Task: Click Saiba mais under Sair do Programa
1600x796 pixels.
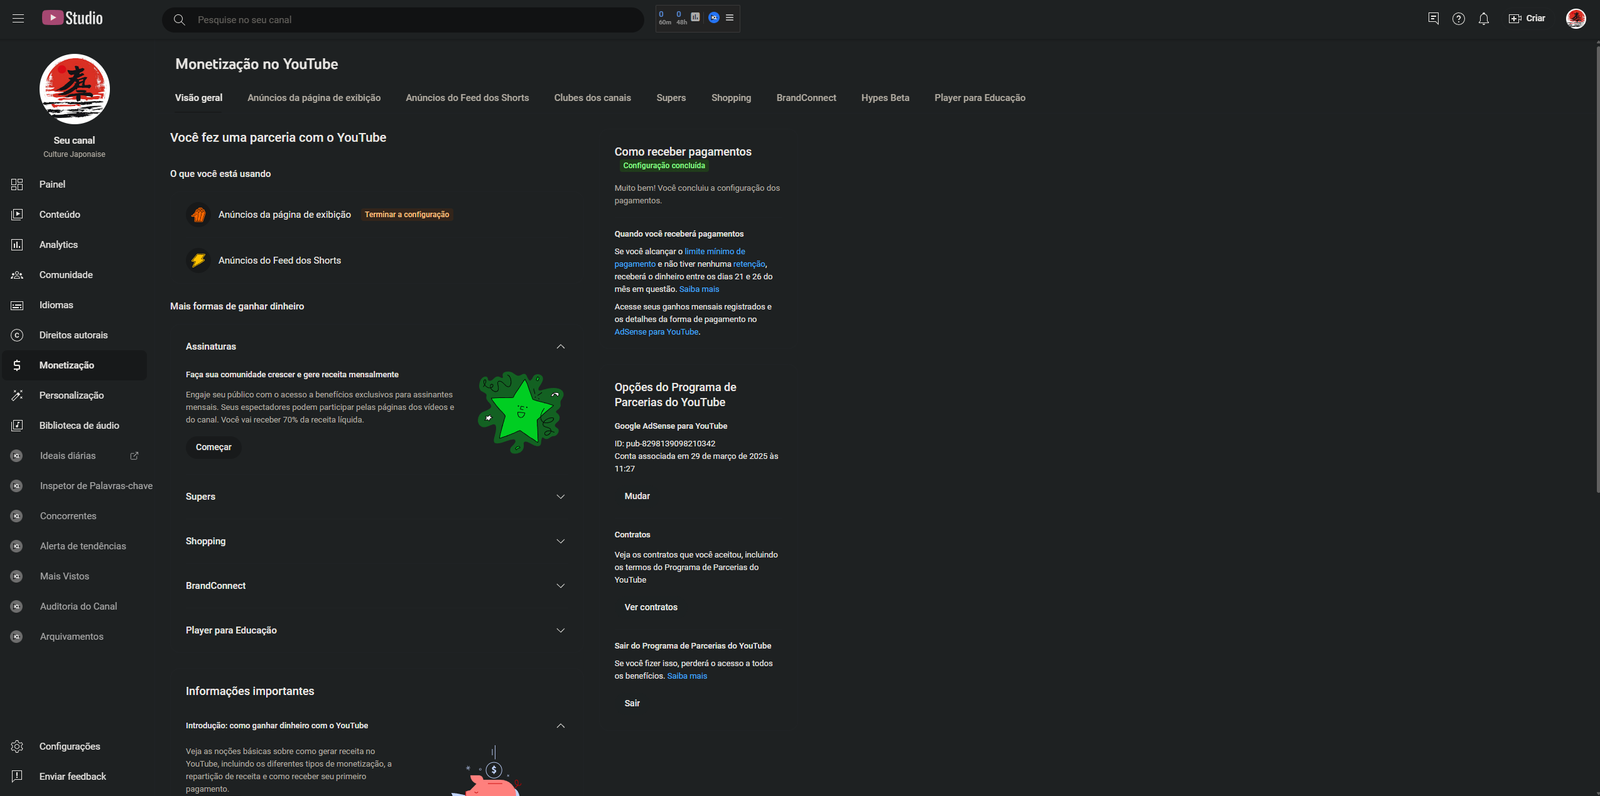Action: coord(687,676)
